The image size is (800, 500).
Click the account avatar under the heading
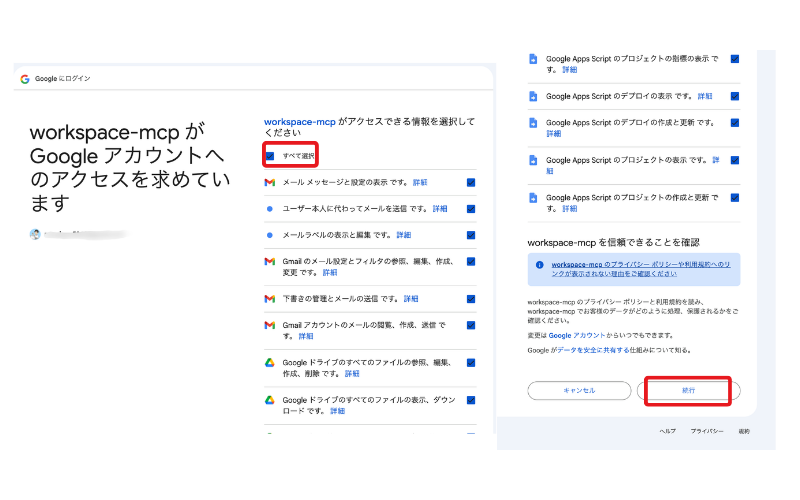35,234
